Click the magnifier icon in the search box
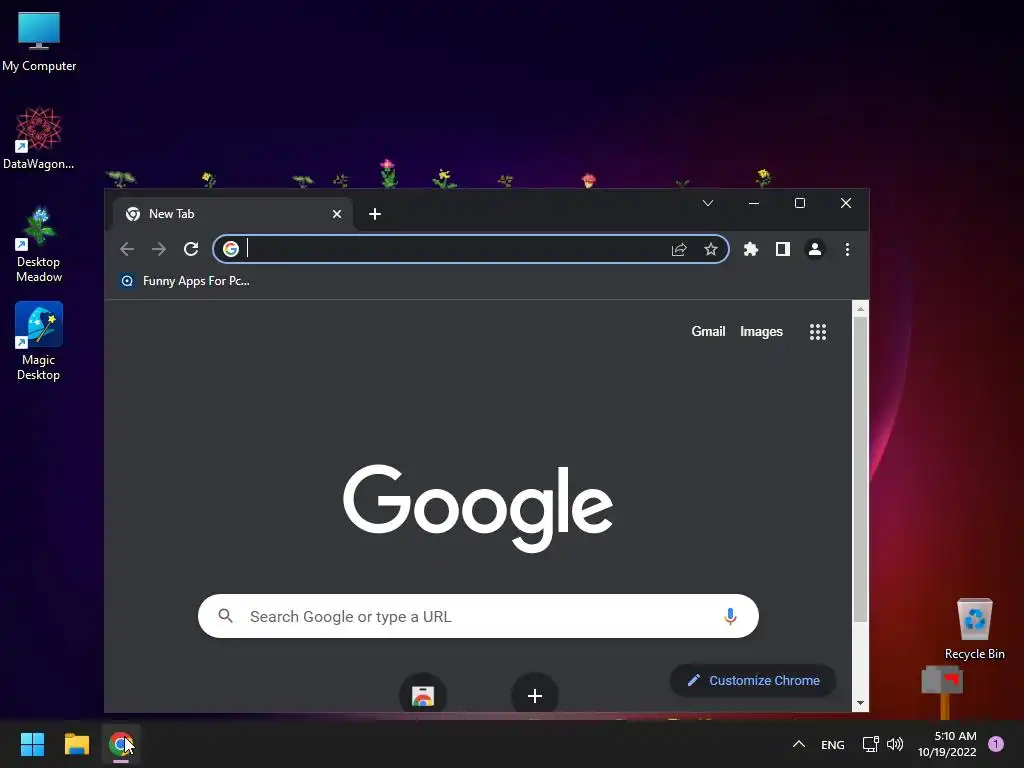The image size is (1024, 768). pyautogui.click(x=225, y=616)
